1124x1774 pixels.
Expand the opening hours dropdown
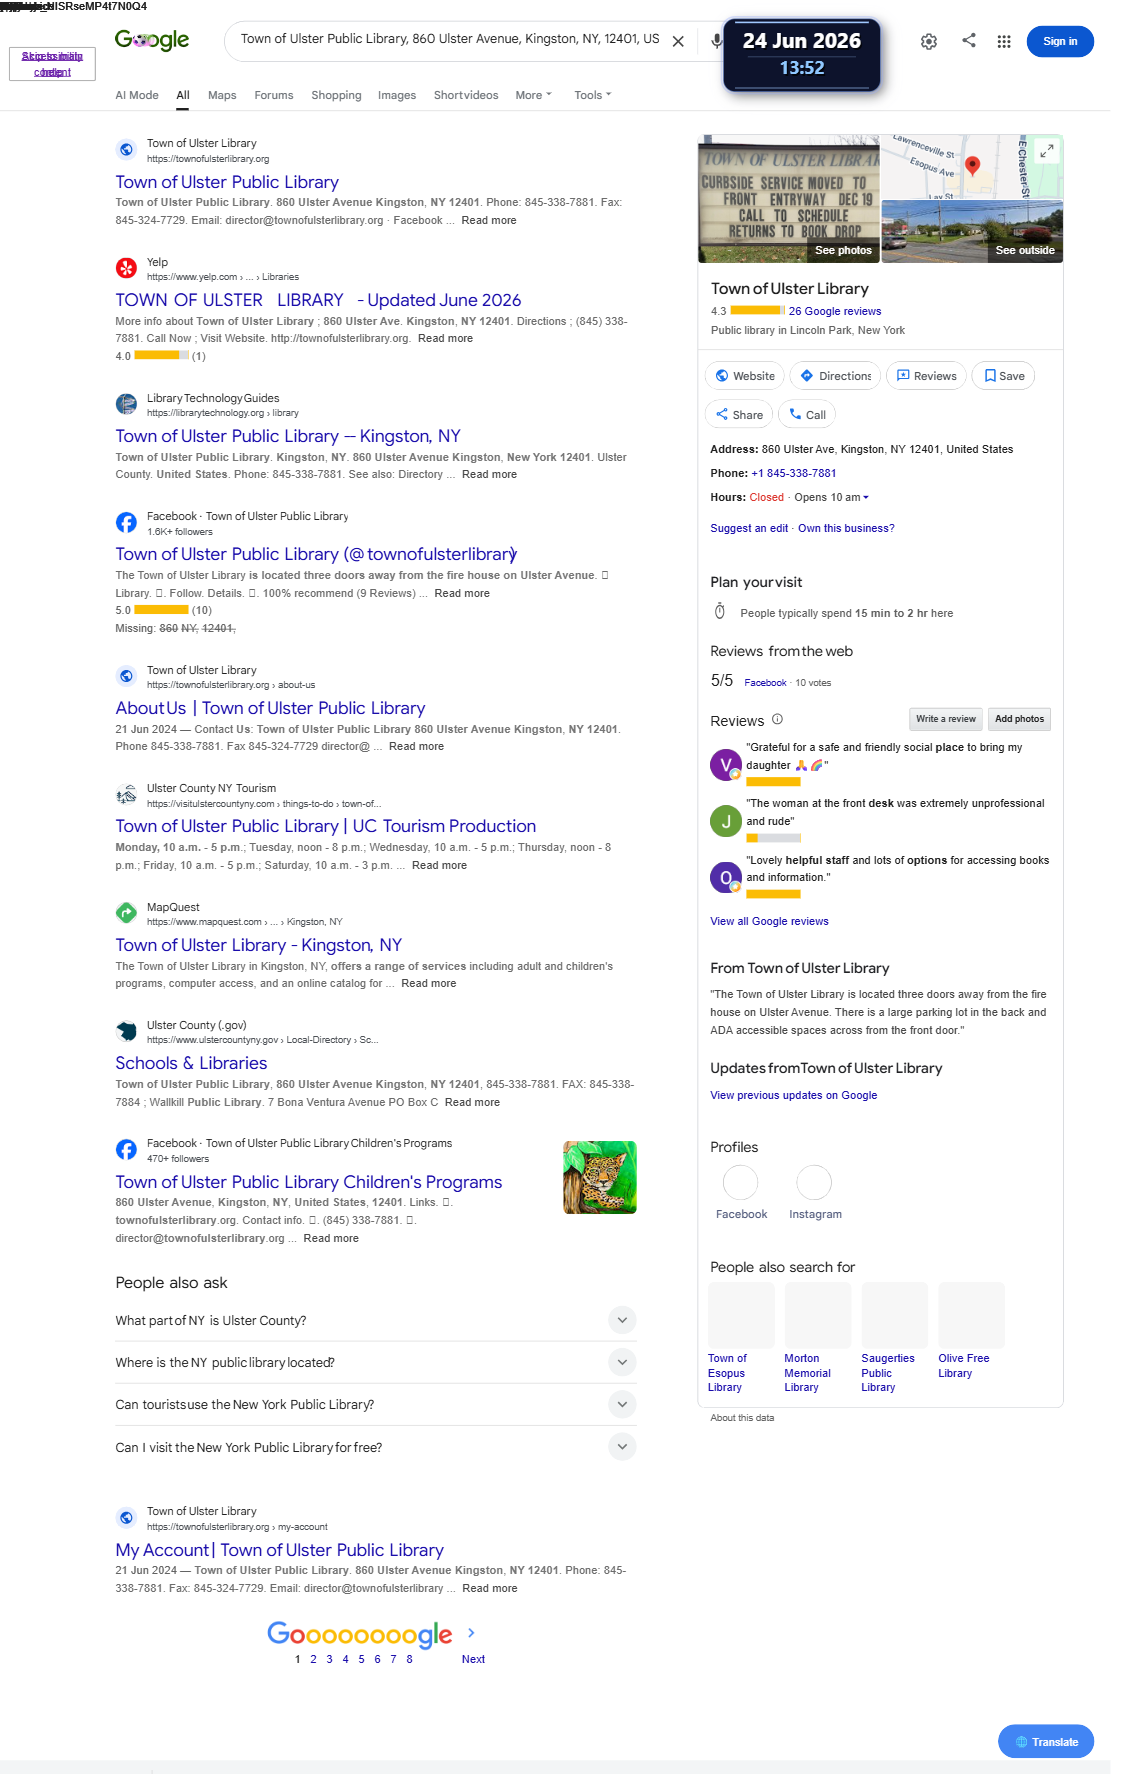[866, 497]
